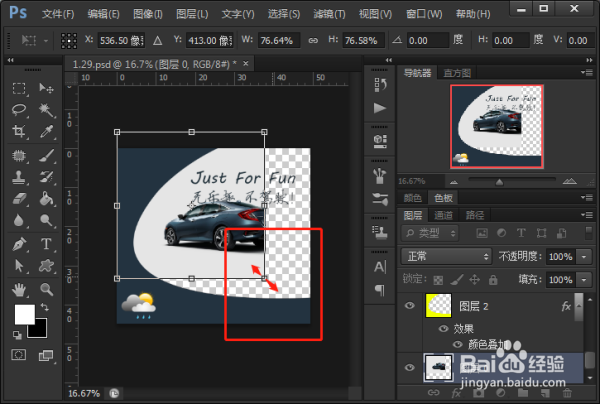The height and width of the screenshot is (404, 600).
Task: Click the W width percentage field
Action: click(x=279, y=41)
